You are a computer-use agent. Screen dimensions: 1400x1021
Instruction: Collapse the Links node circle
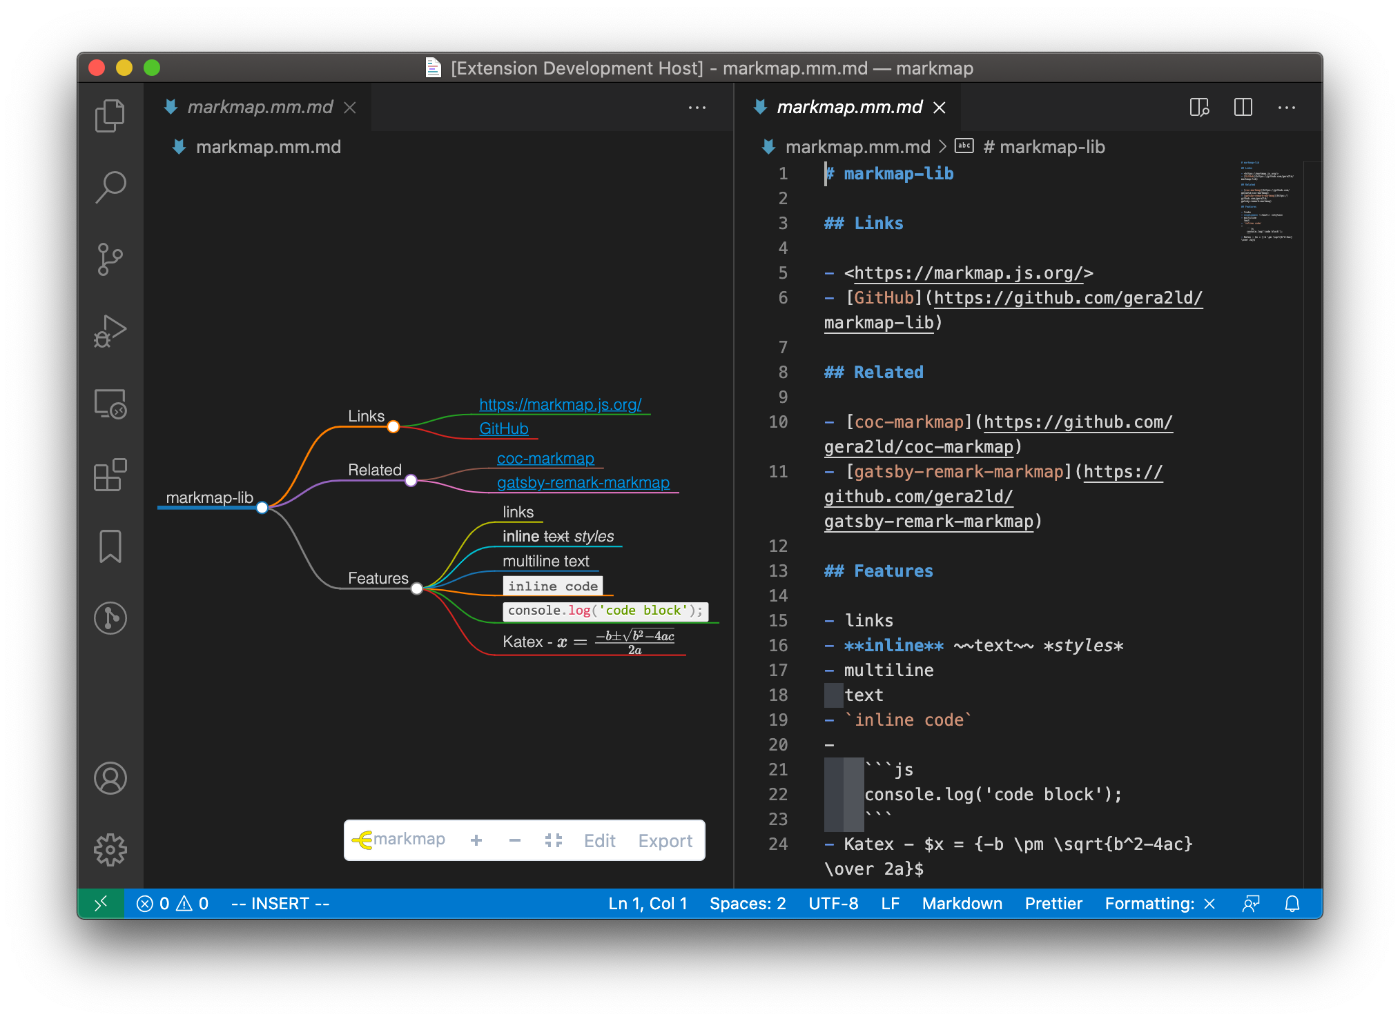coord(393,427)
